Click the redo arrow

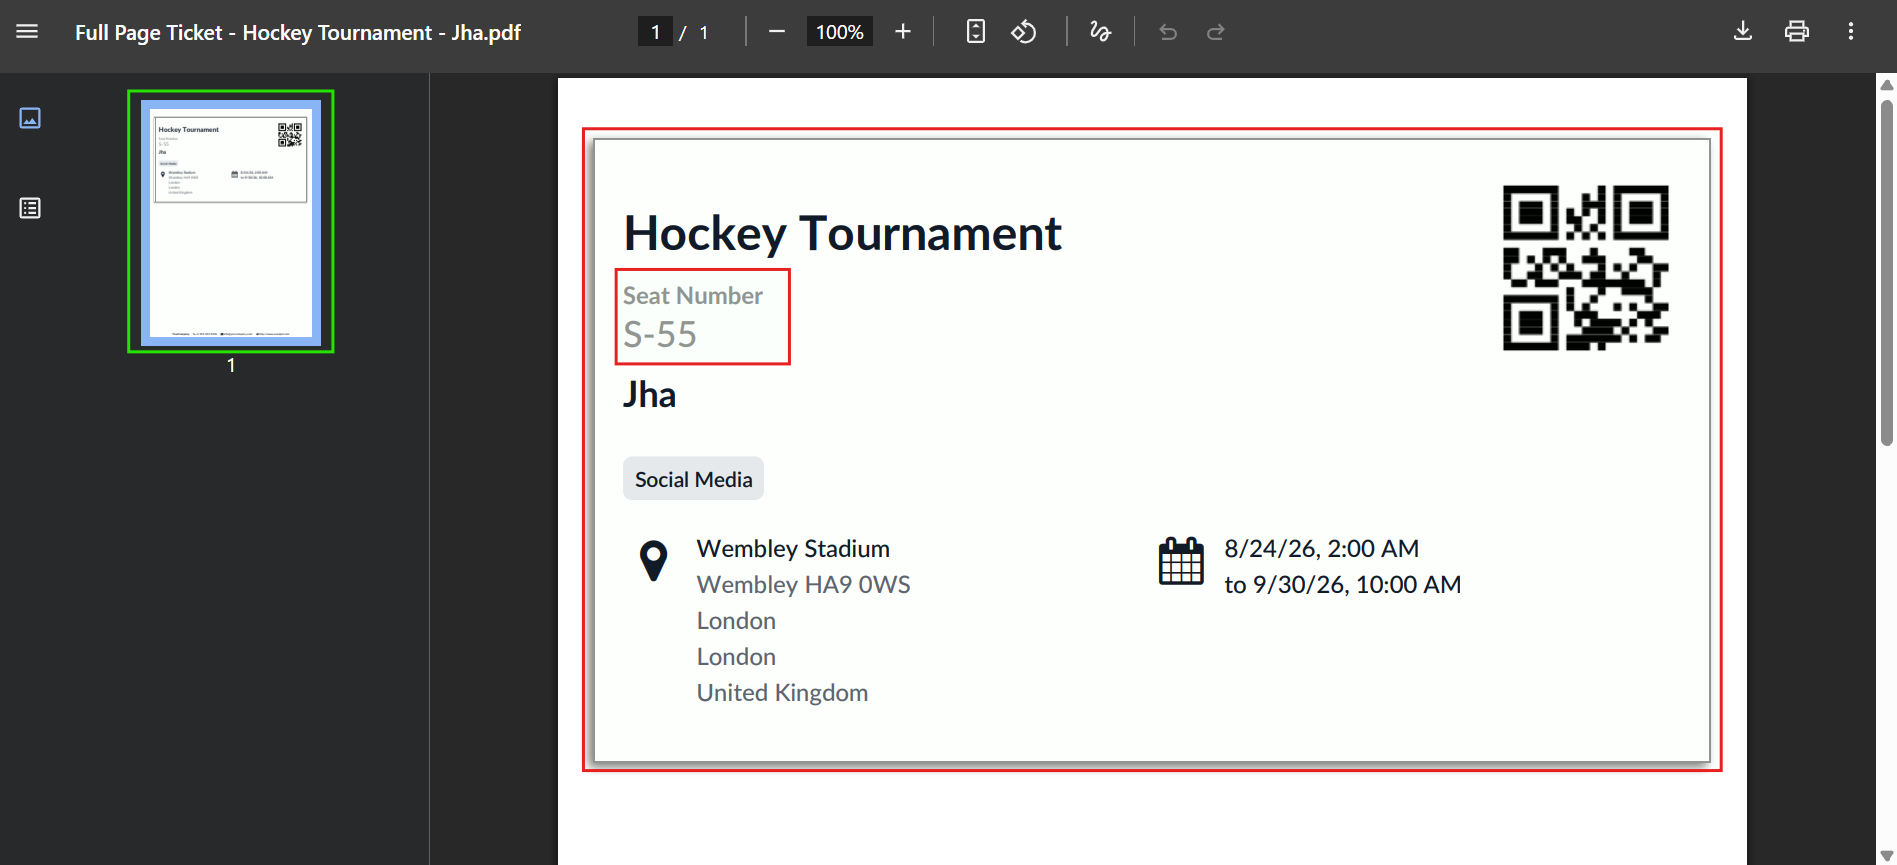[x=1216, y=32]
